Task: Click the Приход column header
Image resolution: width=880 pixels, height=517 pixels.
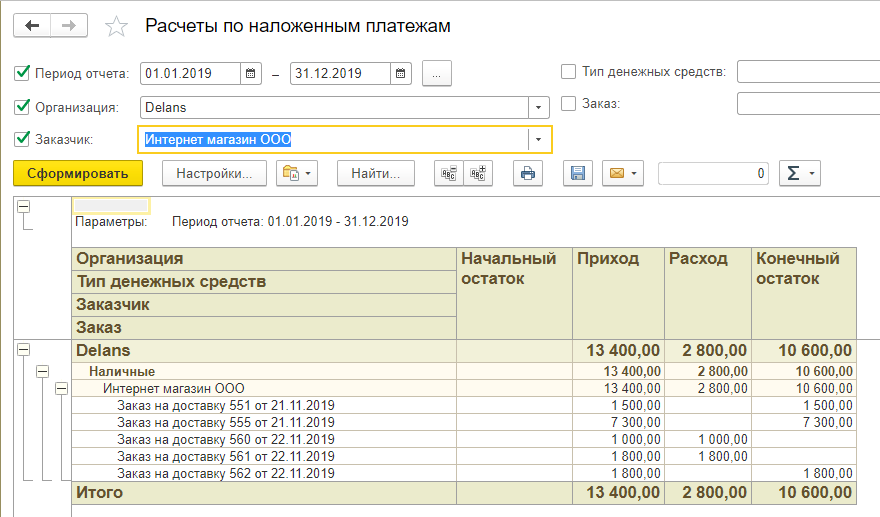Action: pos(618,294)
